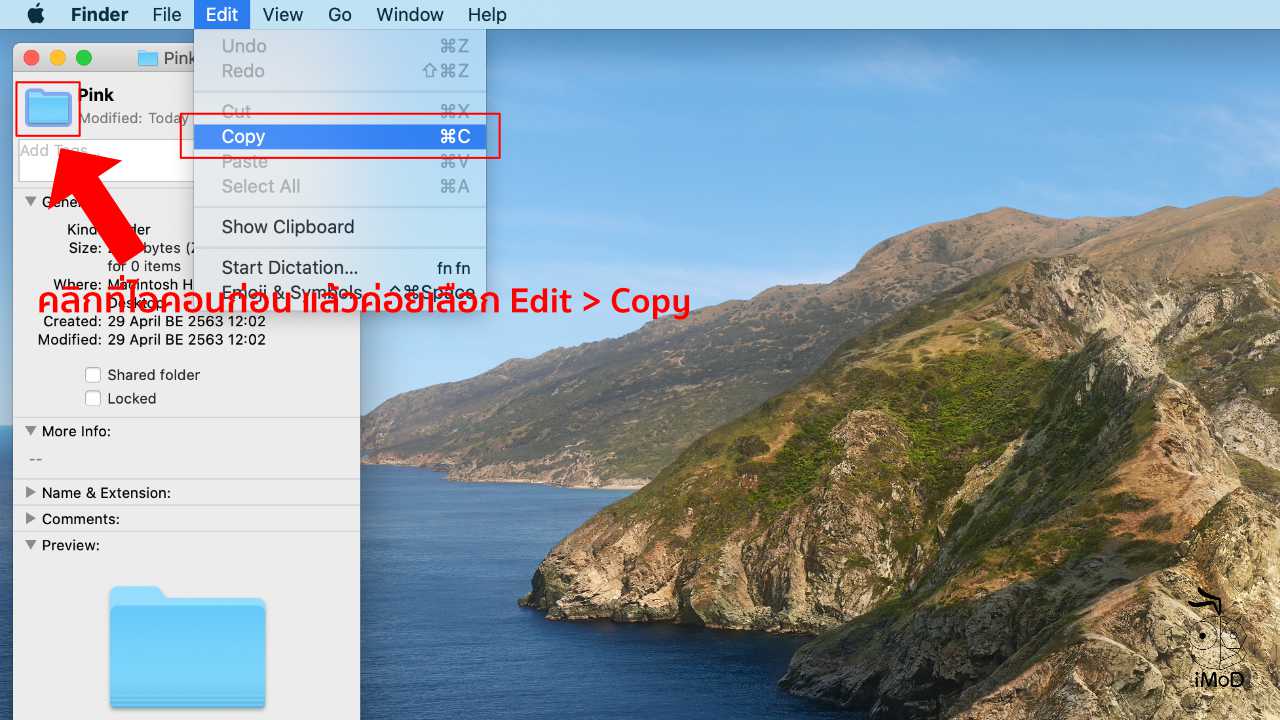Viewport: 1280px width, 720px height.
Task: Expand the Comments section
Action: tap(31, 518)
